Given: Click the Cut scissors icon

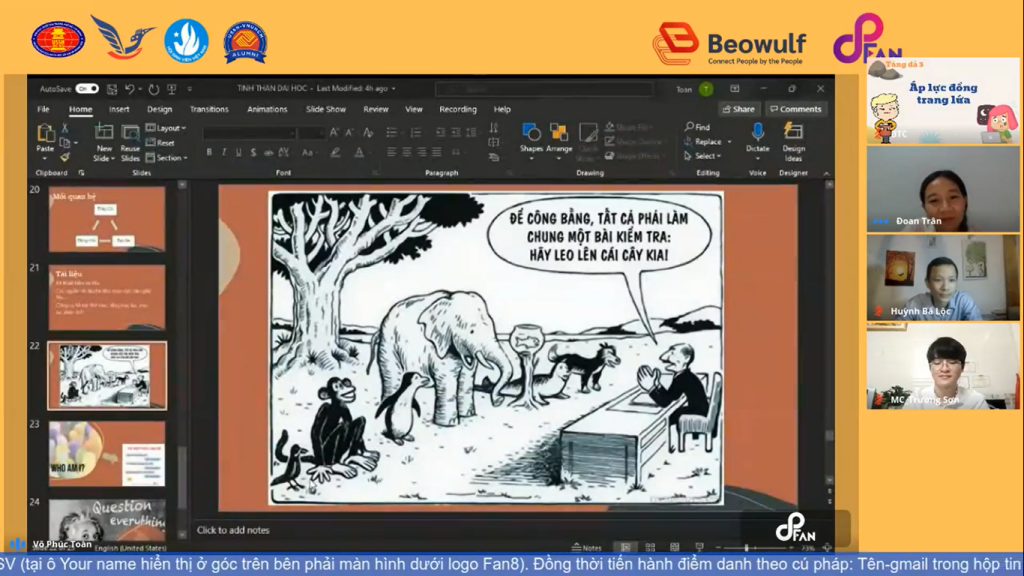Looking at the screenshot, I should click(65, 129).
